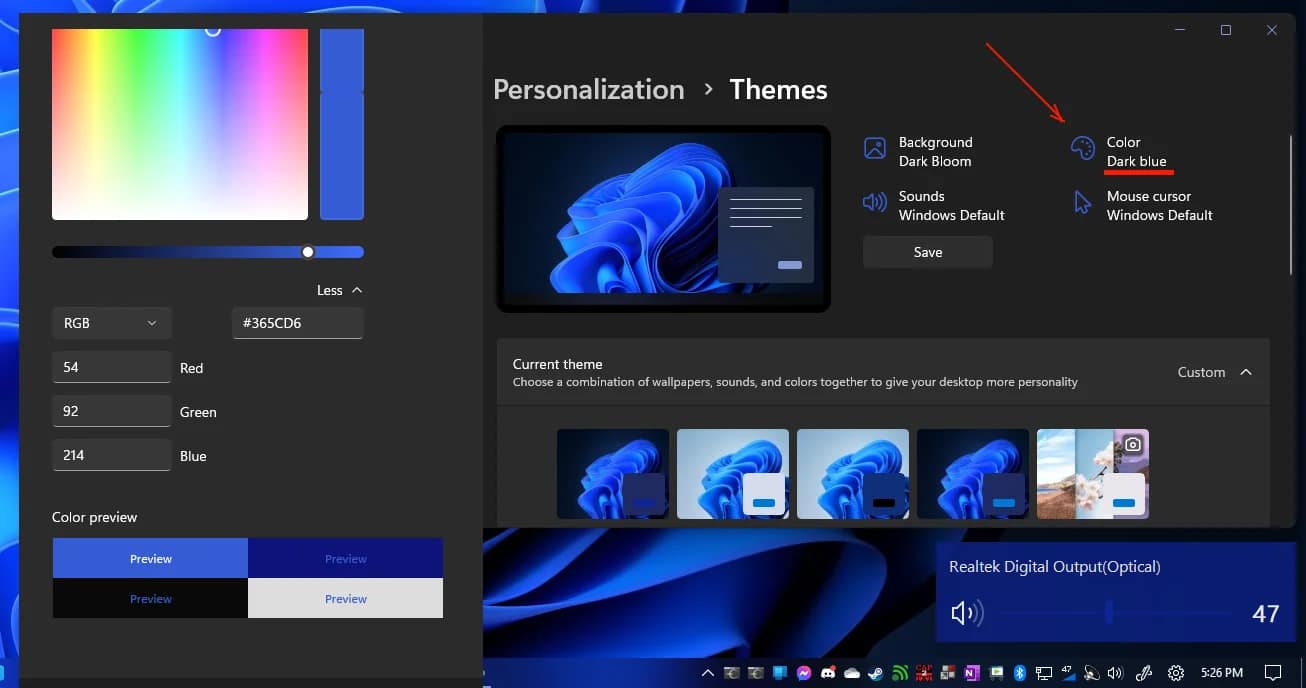Image resolution: width=1306 pixels, height=688 pixels.
Task: Open the Mouse cursor setting
Action: click(x=1142, y=205)
